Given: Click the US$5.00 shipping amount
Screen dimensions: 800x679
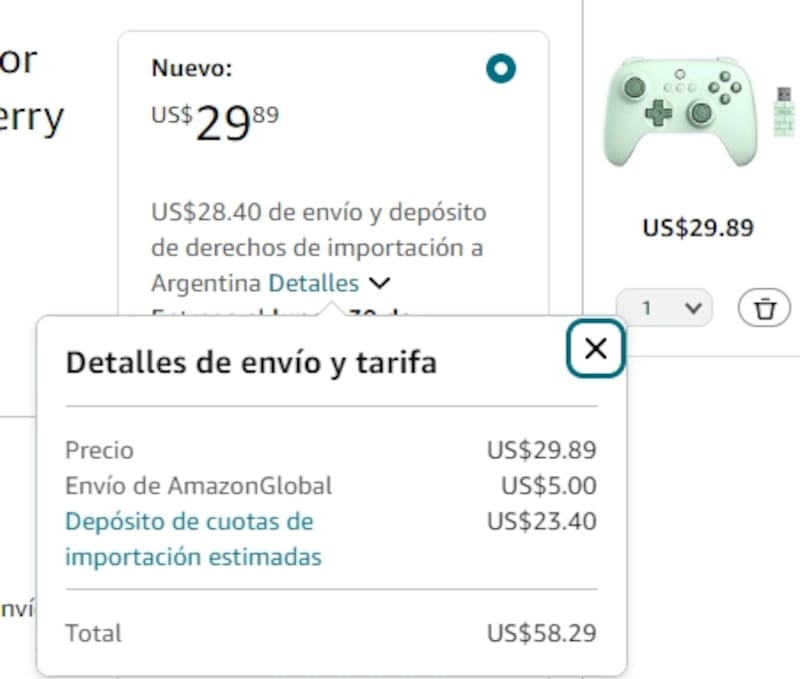Looking at the screenshot, I should [x=548, y=486].
